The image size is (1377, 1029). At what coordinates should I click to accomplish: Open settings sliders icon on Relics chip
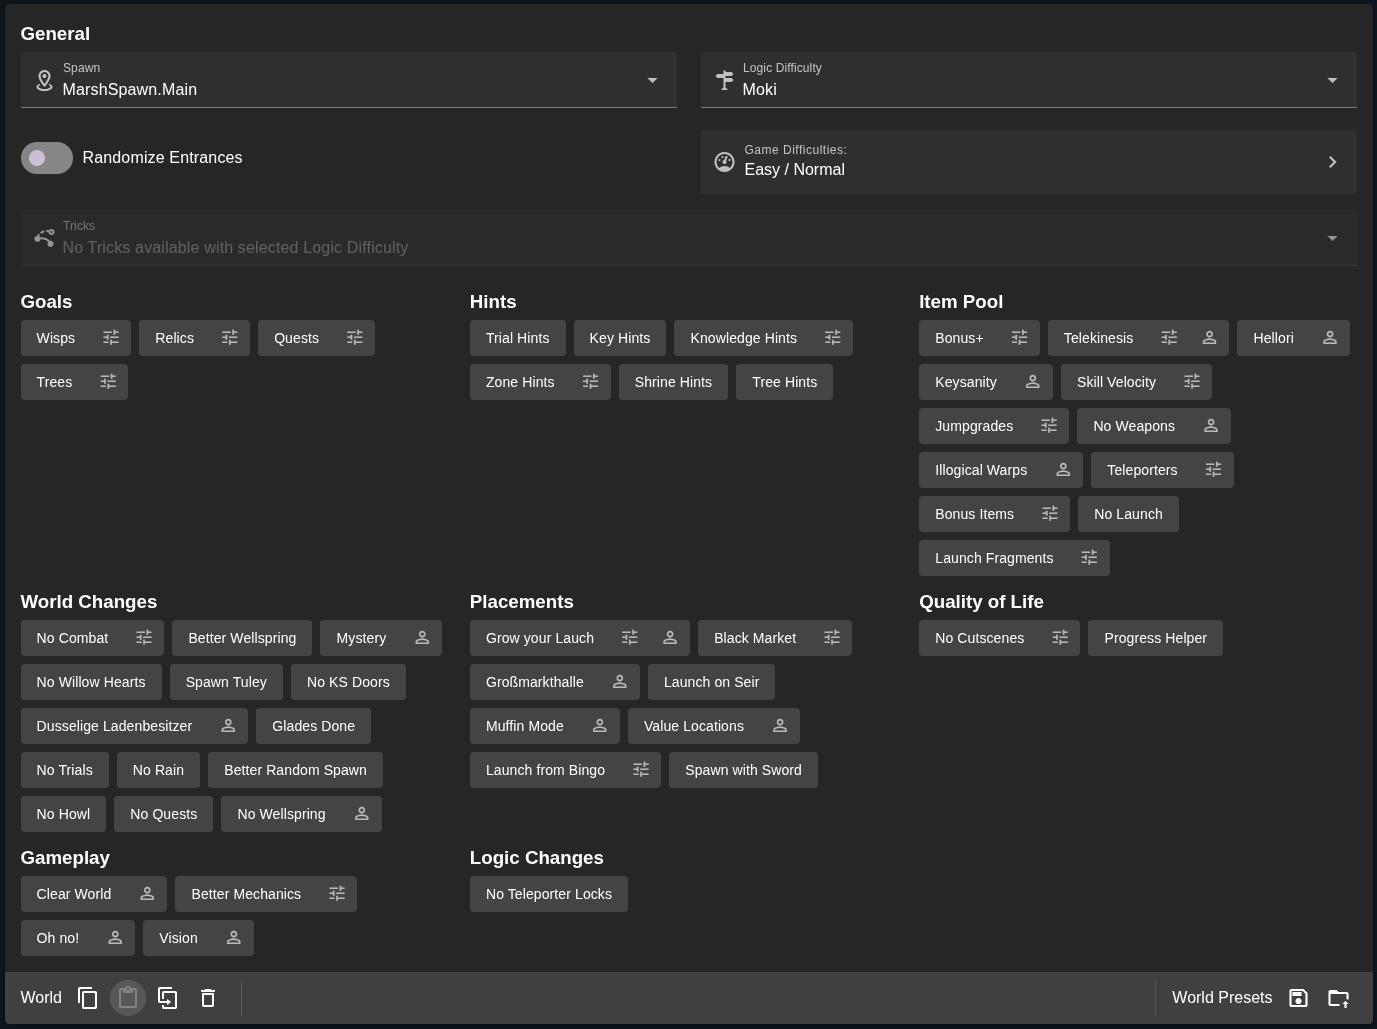(x=230, y=338)
